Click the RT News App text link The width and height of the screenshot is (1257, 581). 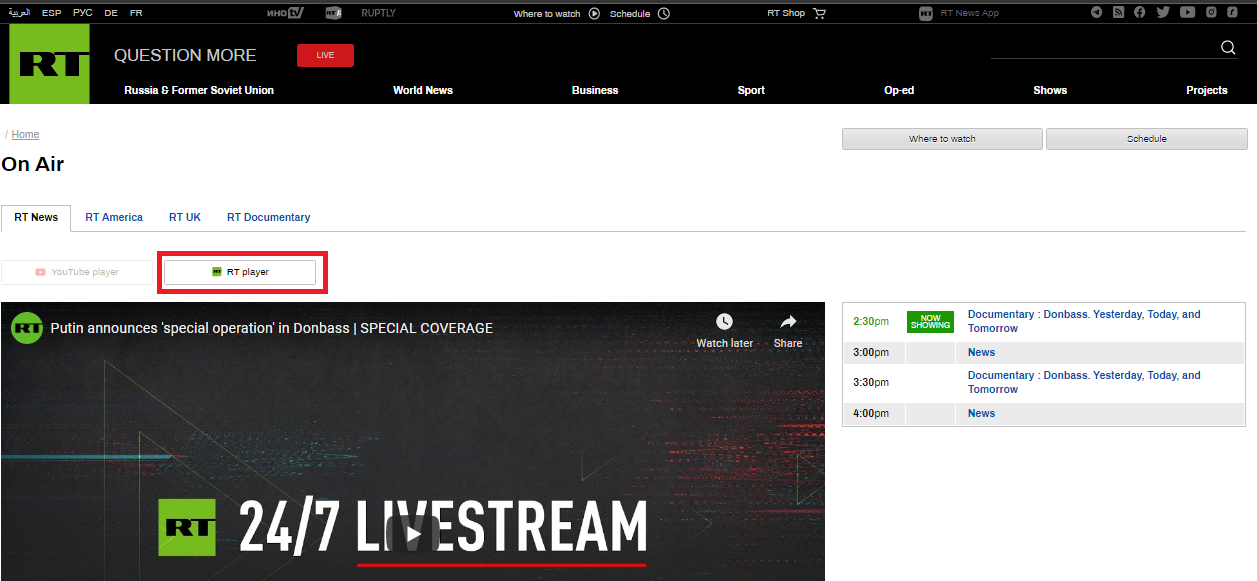[x=970, y=14]
